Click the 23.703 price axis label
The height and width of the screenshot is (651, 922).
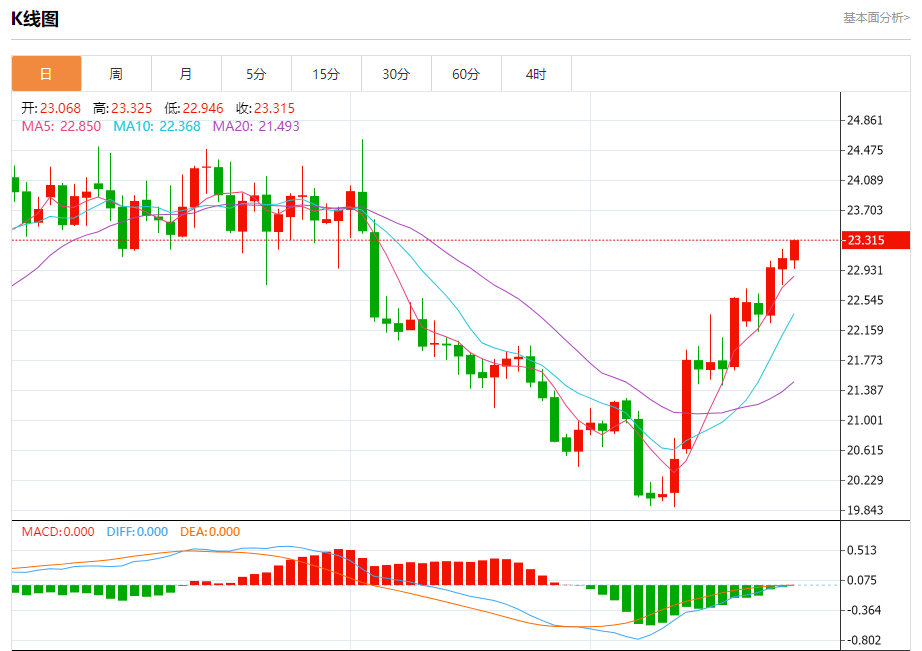point(864,211)
